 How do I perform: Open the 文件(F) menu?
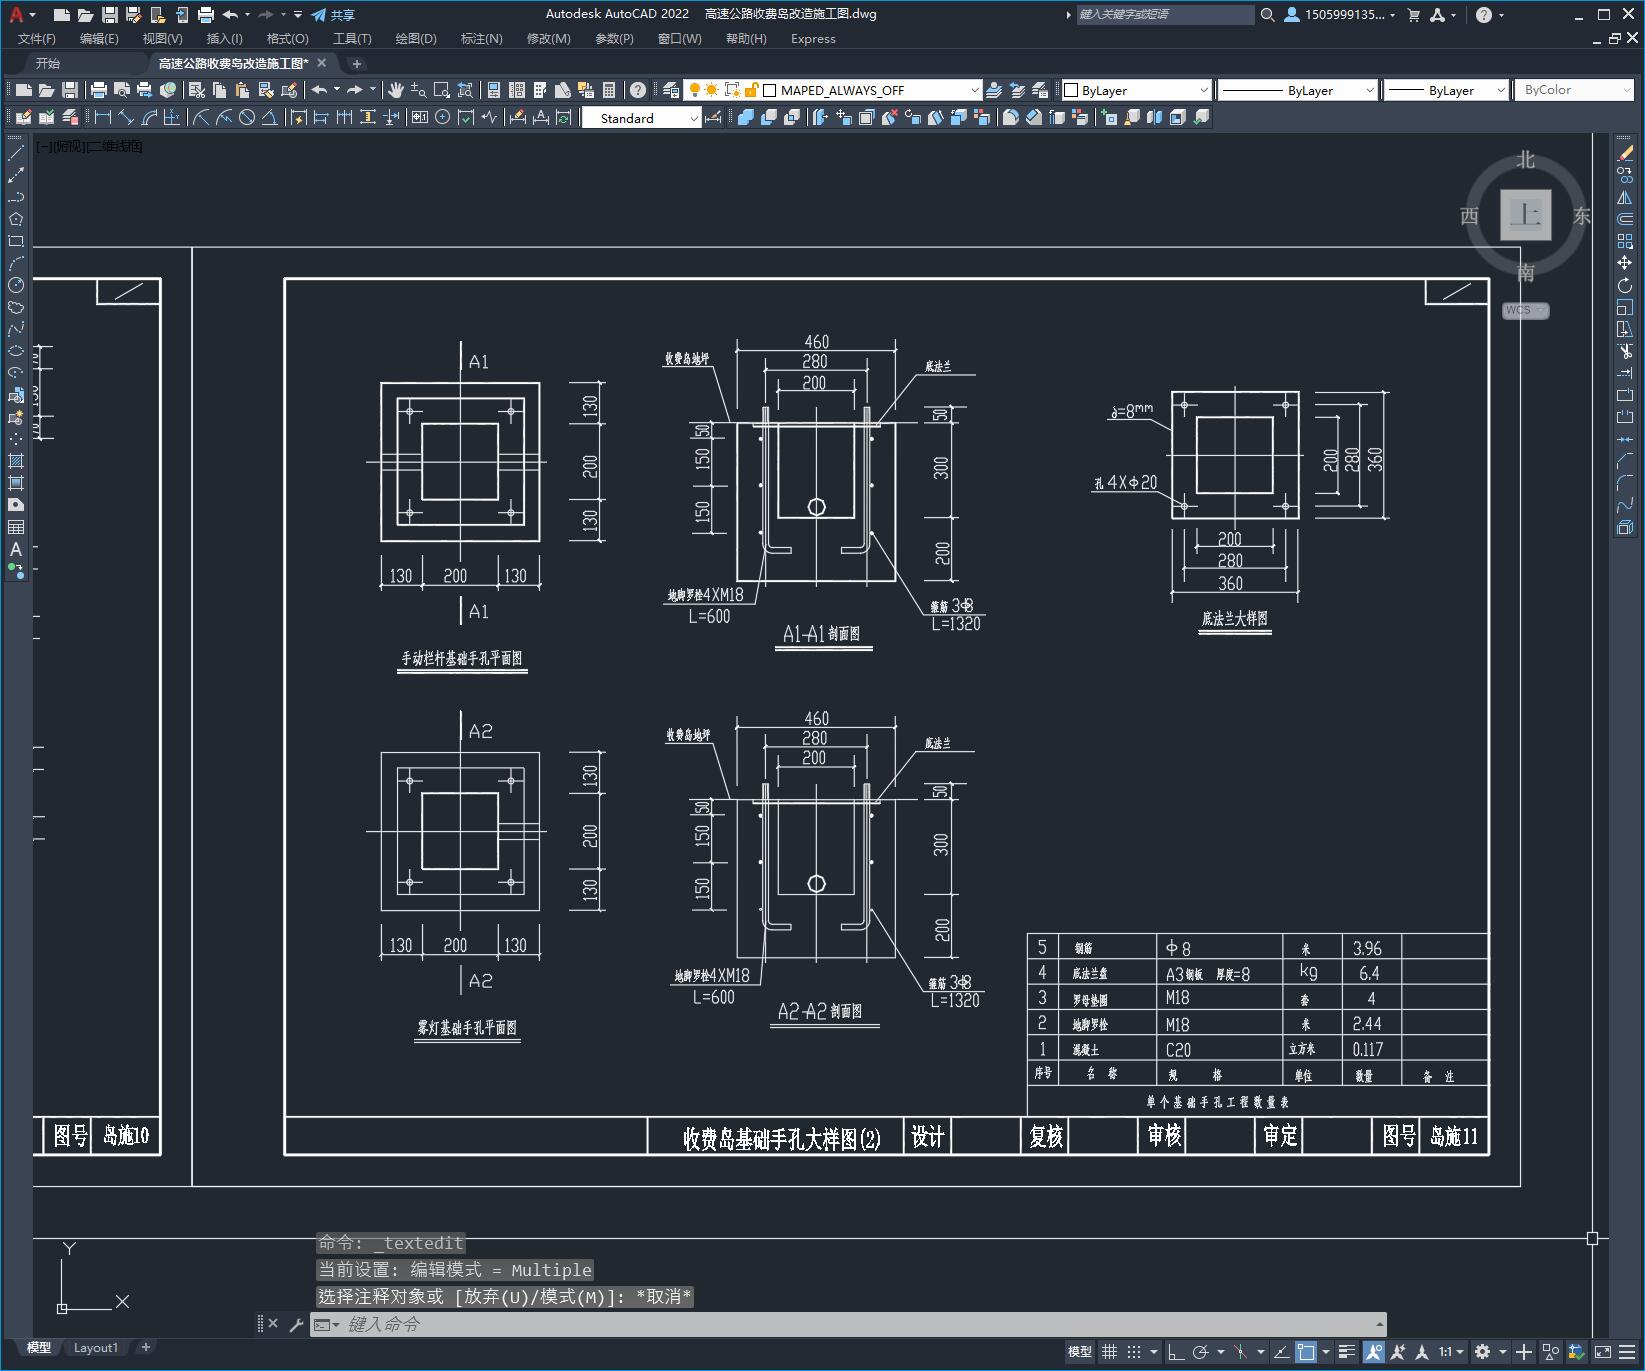(37, 39)
